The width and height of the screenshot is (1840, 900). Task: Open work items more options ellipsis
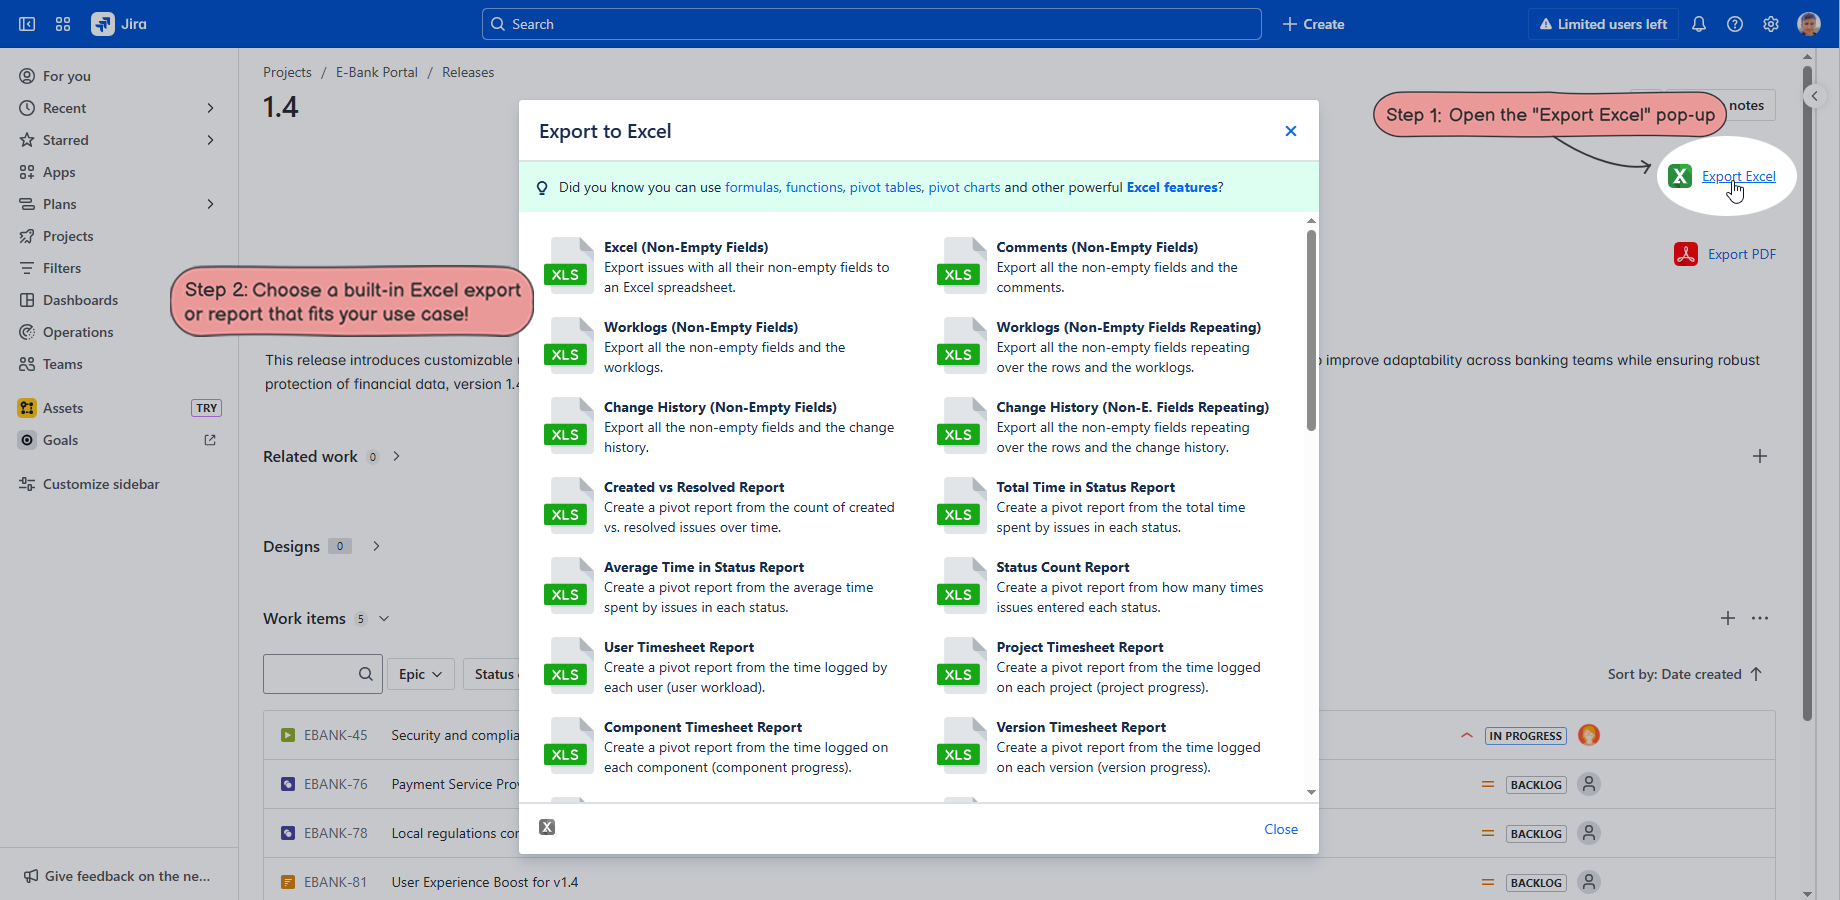tap(1760, 619)
